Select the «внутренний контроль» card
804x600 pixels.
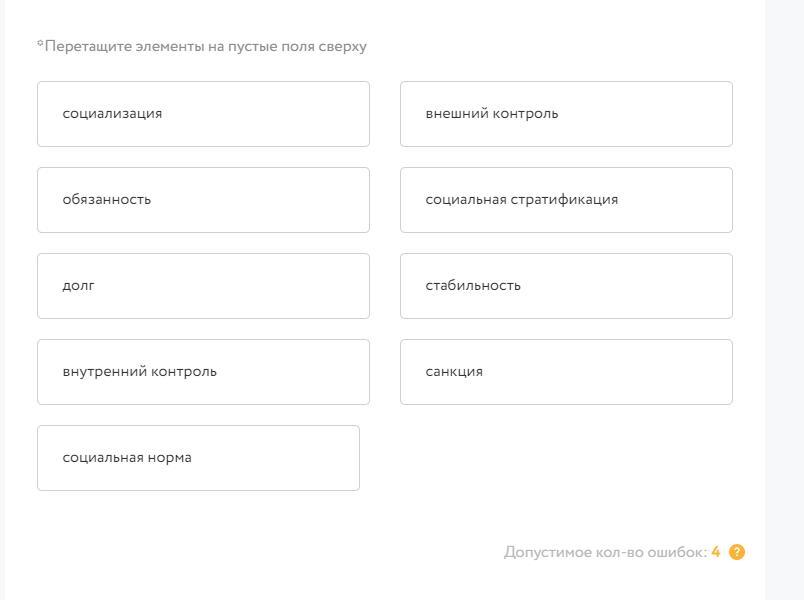(x=203, y=372)
